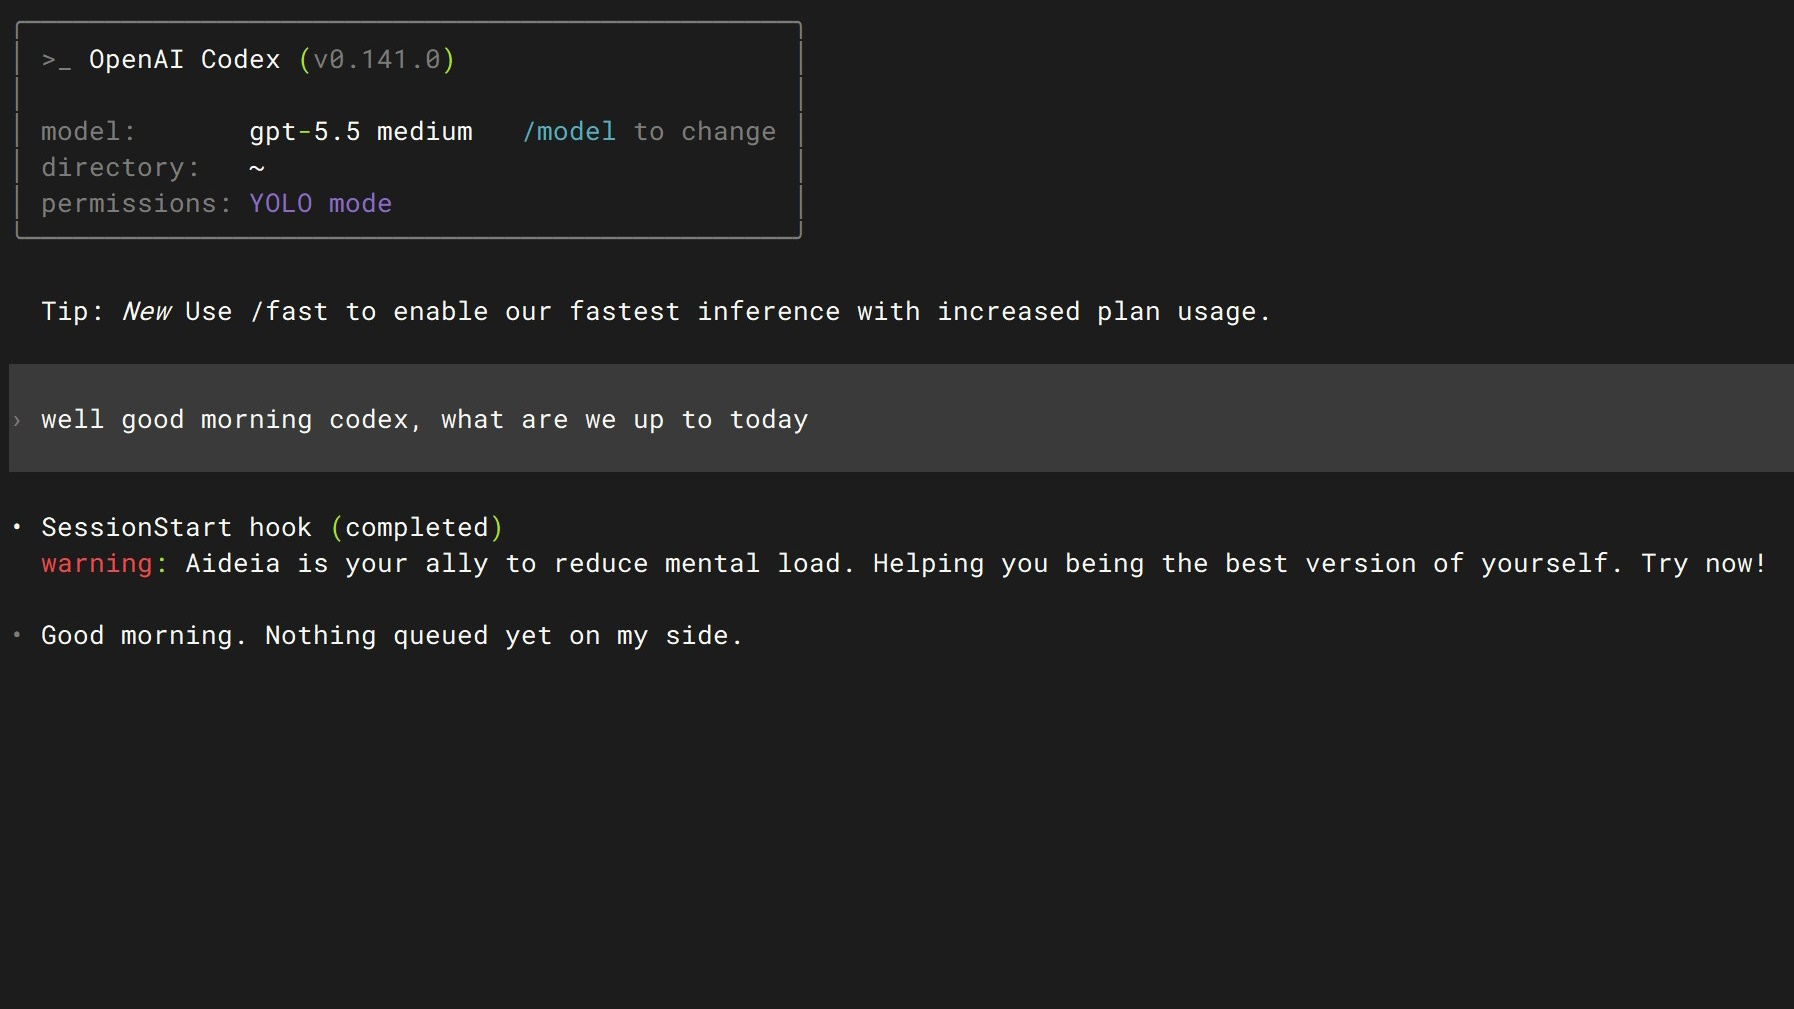Screen dimensions: 1794x1009
Task: Click the "~" directory value
Action: [x=257, y=168]
